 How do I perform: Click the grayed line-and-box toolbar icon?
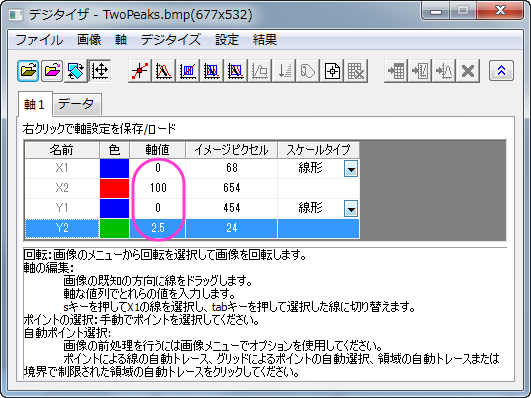tap(260, 71)
